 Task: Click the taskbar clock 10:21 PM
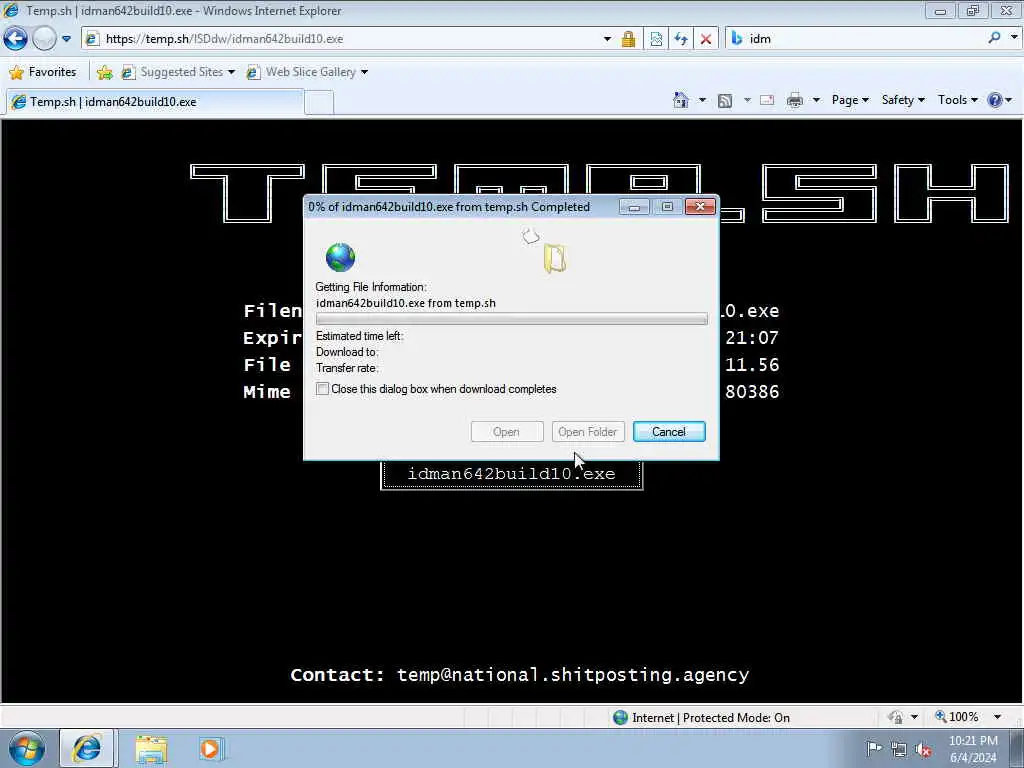point(973,741)
